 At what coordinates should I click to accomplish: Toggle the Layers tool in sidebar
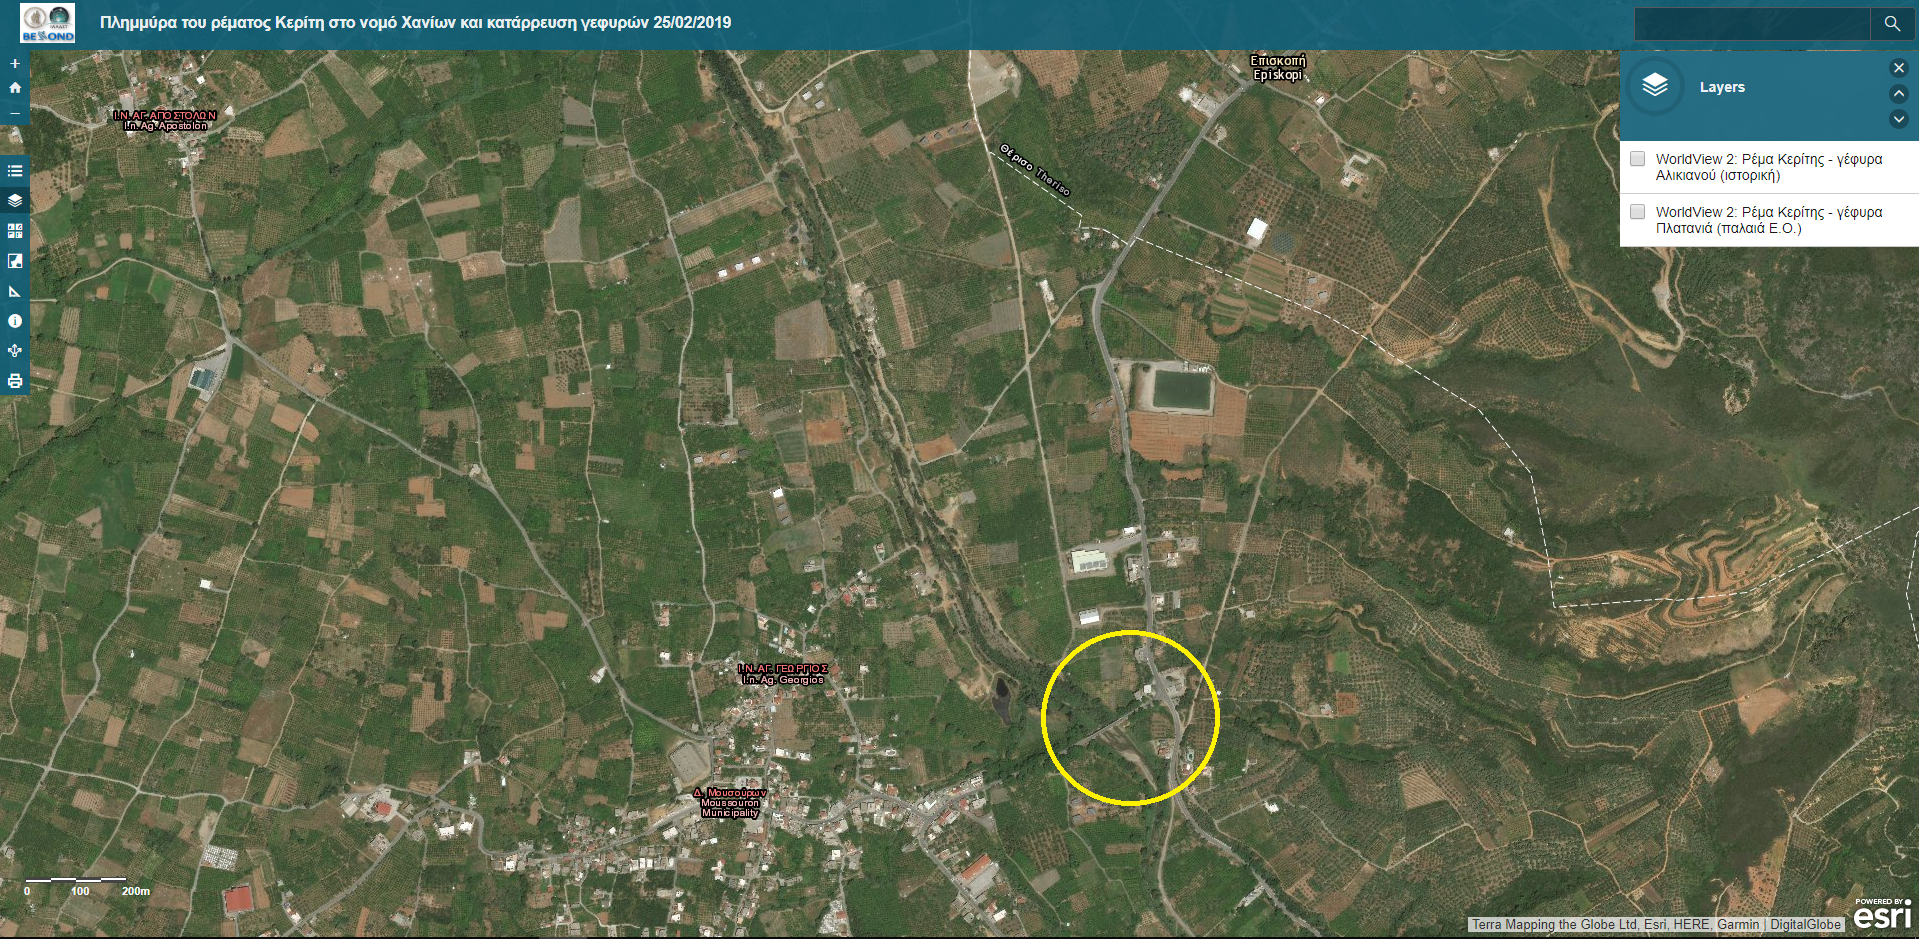pos(15,201)
